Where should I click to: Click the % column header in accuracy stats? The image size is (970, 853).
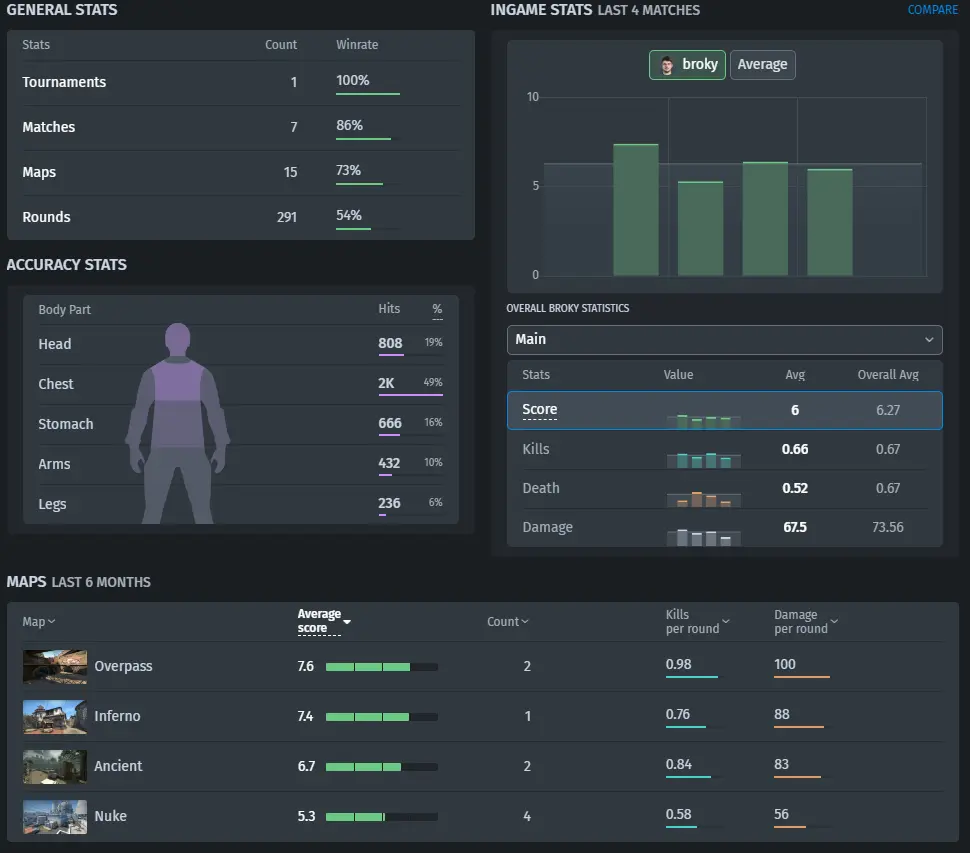pos(437,309)
